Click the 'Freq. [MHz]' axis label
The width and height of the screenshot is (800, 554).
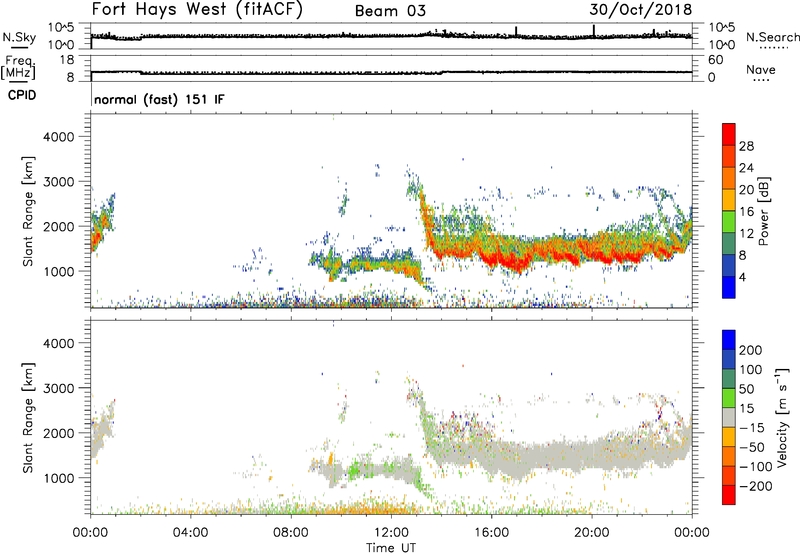click(18, 68)
